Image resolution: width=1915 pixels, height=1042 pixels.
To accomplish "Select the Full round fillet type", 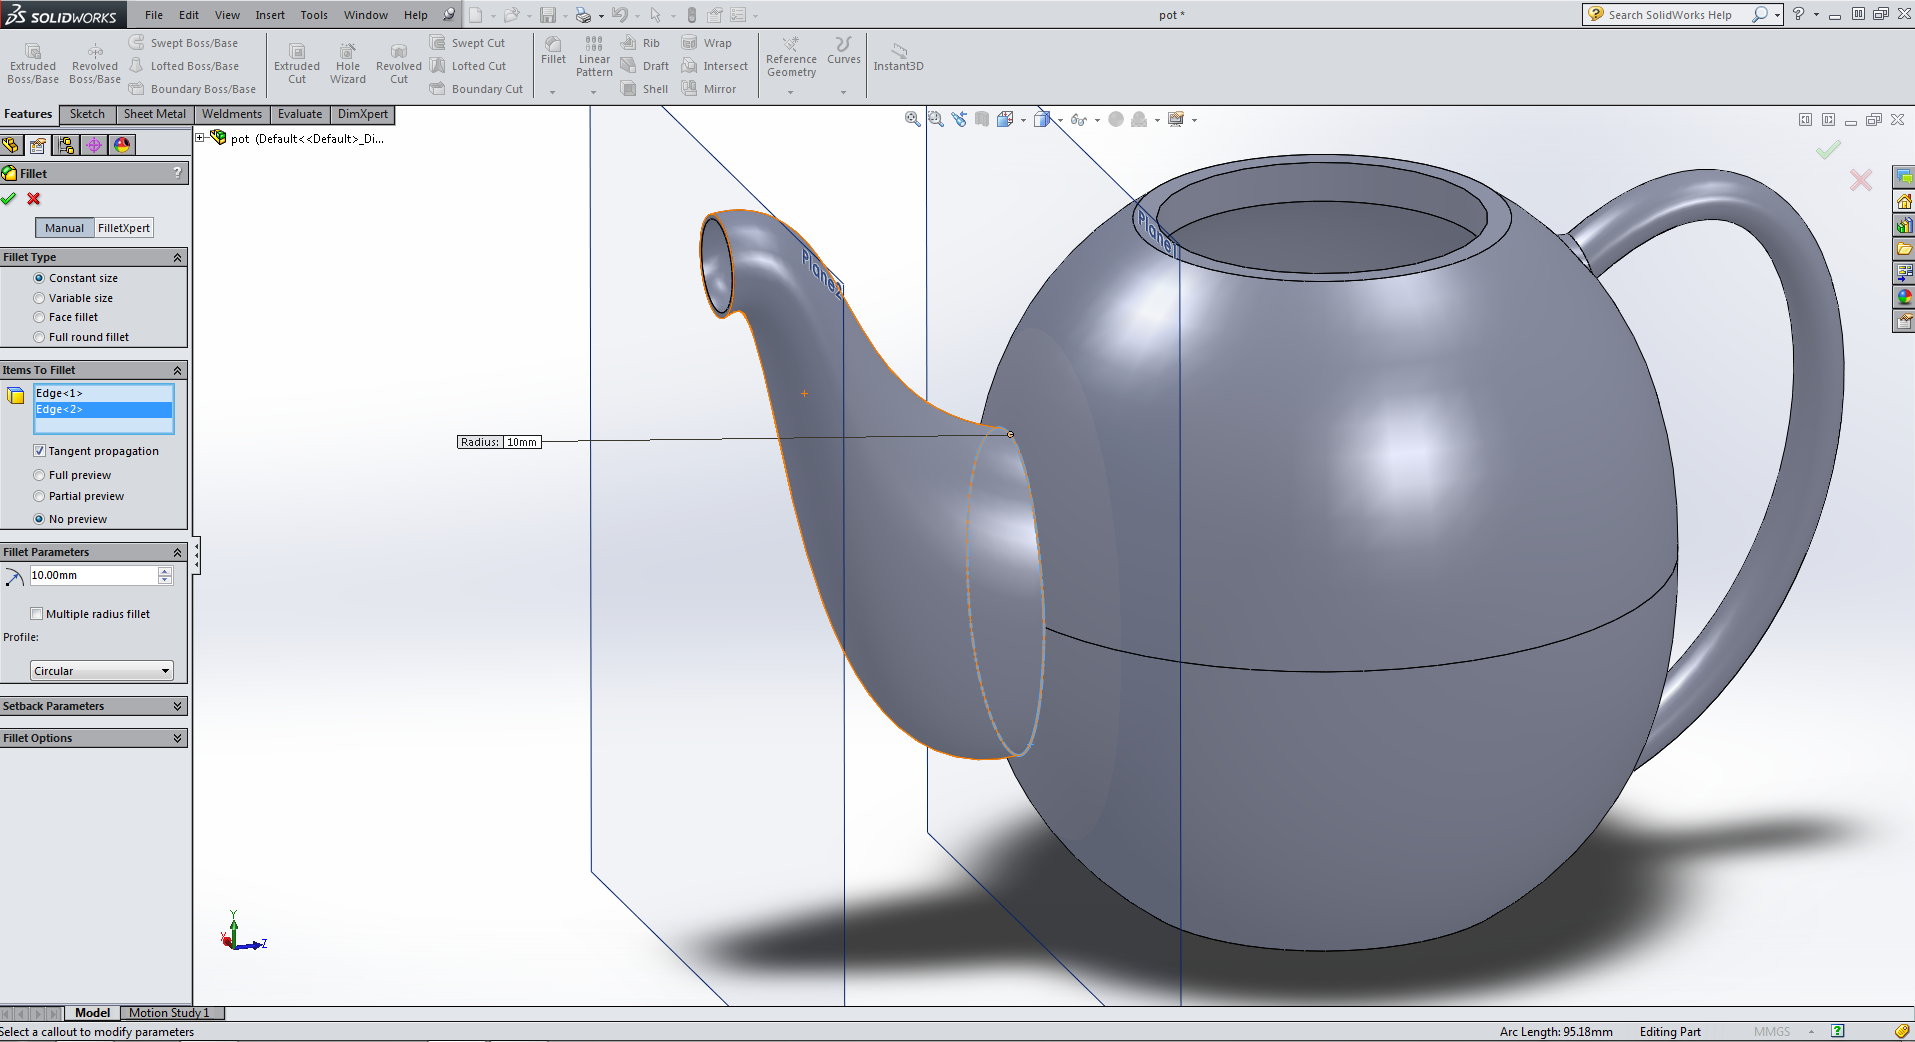I will tap(39, 337).
